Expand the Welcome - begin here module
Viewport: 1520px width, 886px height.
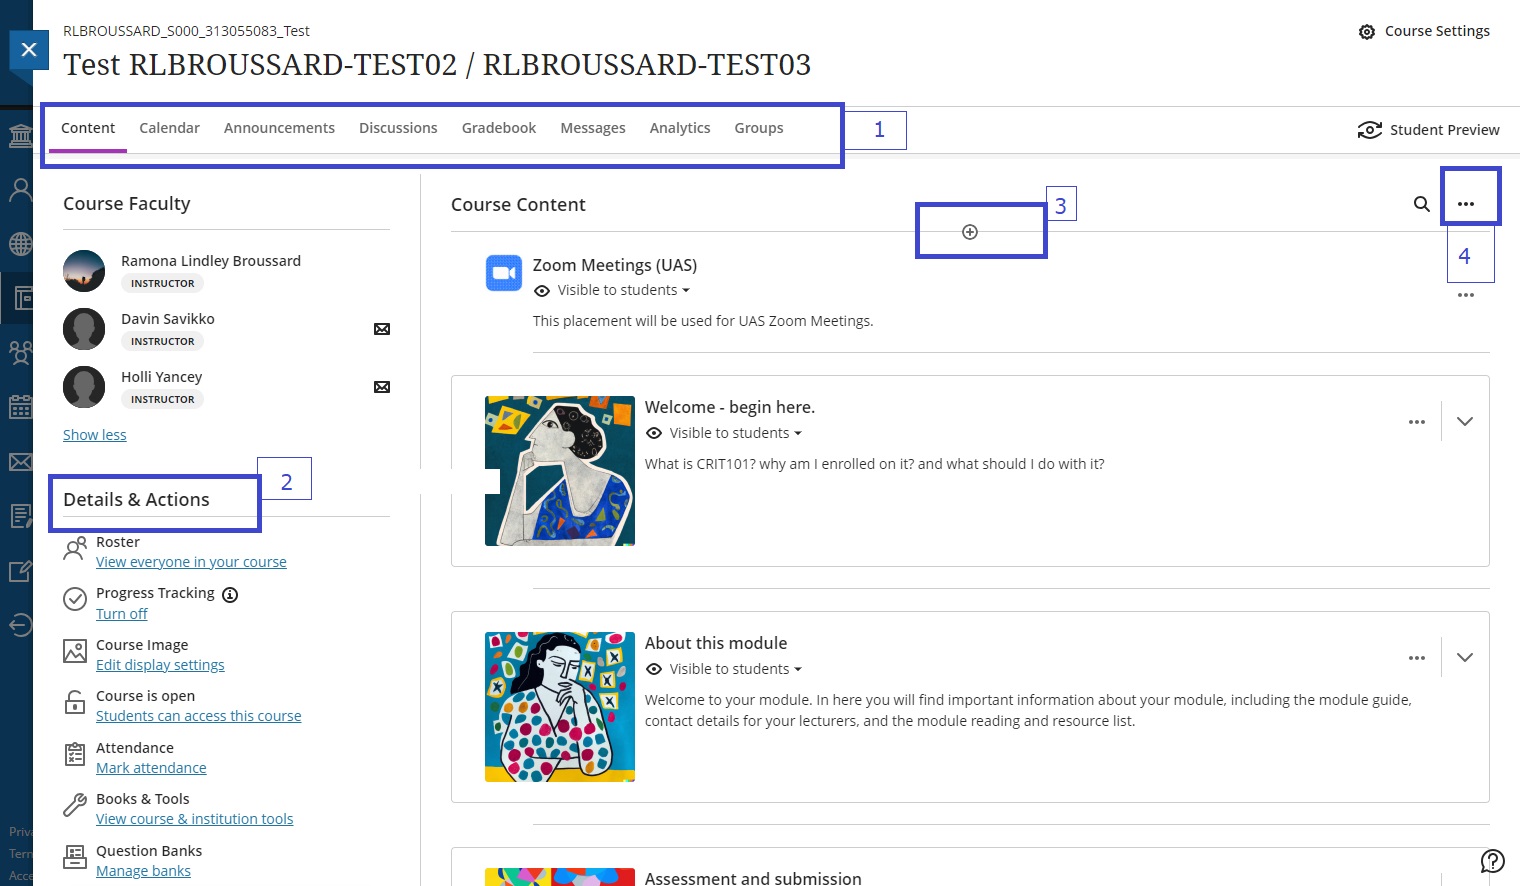click(x=1465, y=421)
